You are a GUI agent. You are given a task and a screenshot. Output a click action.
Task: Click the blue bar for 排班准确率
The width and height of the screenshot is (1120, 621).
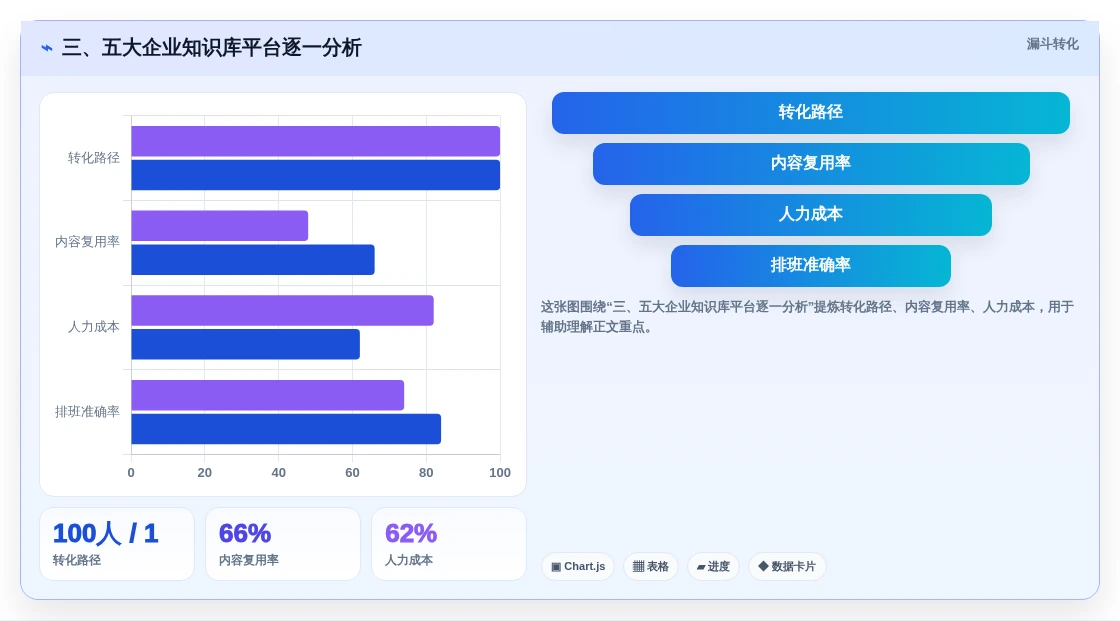click(286, 429)
